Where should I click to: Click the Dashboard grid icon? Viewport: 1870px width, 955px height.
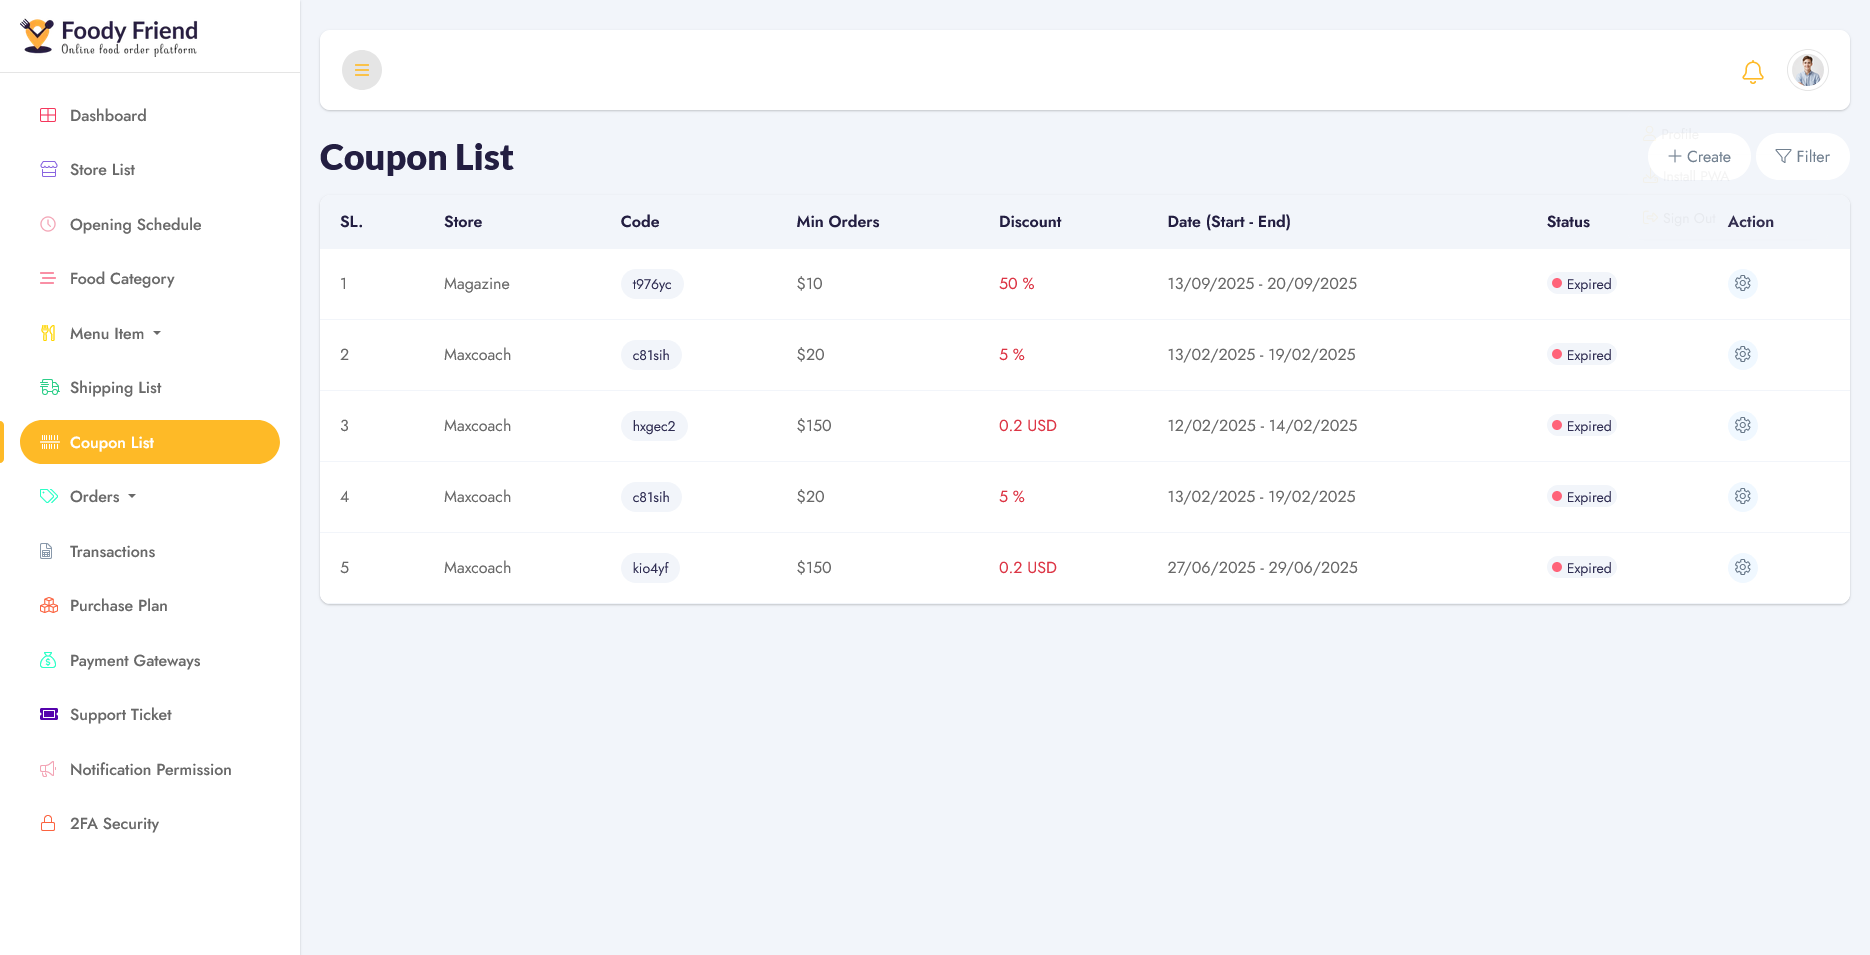click(48, 115)
